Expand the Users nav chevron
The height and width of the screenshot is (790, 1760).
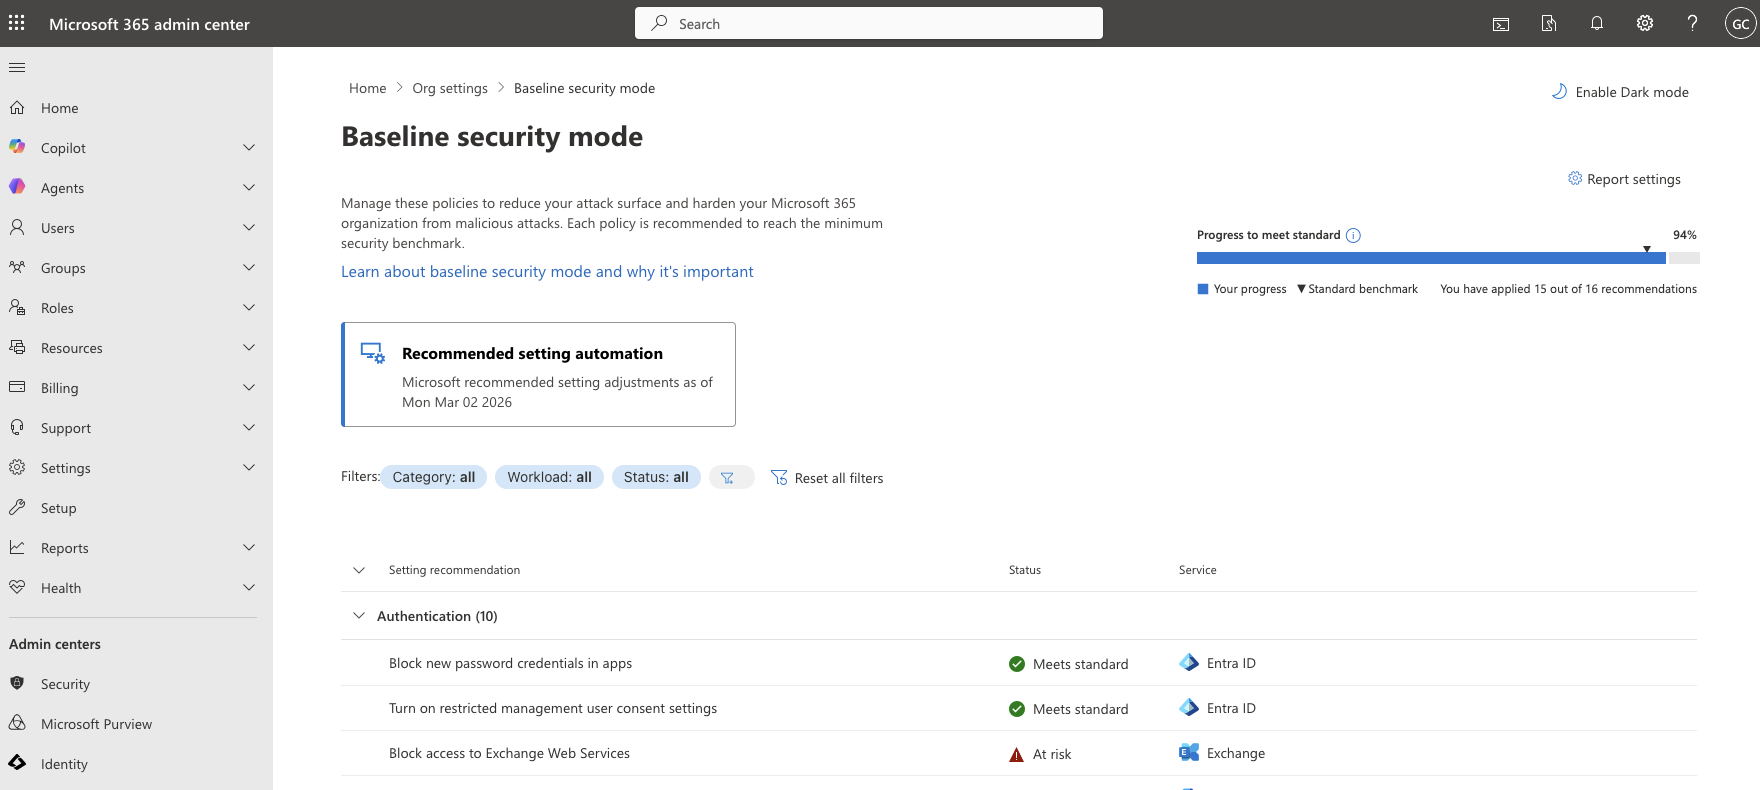click(x=249, y=228)
